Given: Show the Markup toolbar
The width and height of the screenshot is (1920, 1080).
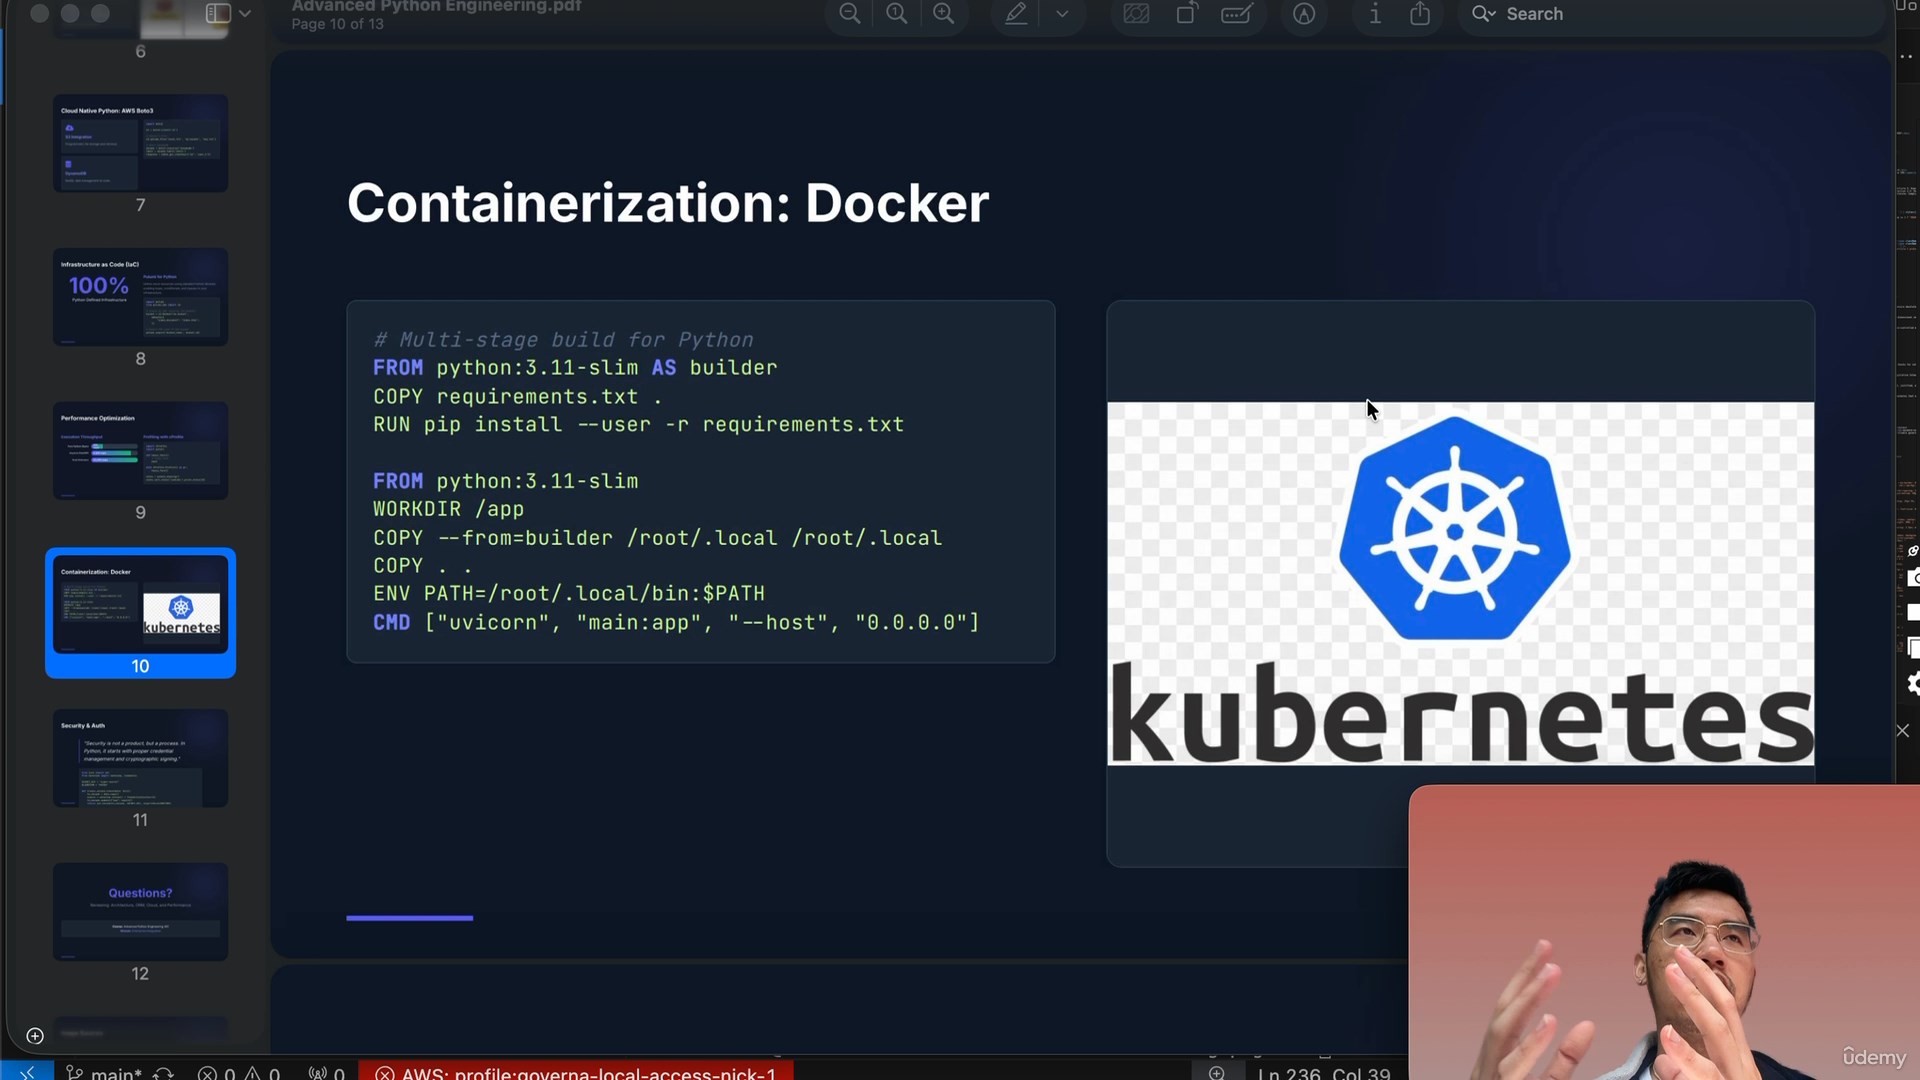Looking at the screenshot, I should tap(1304, 14).
